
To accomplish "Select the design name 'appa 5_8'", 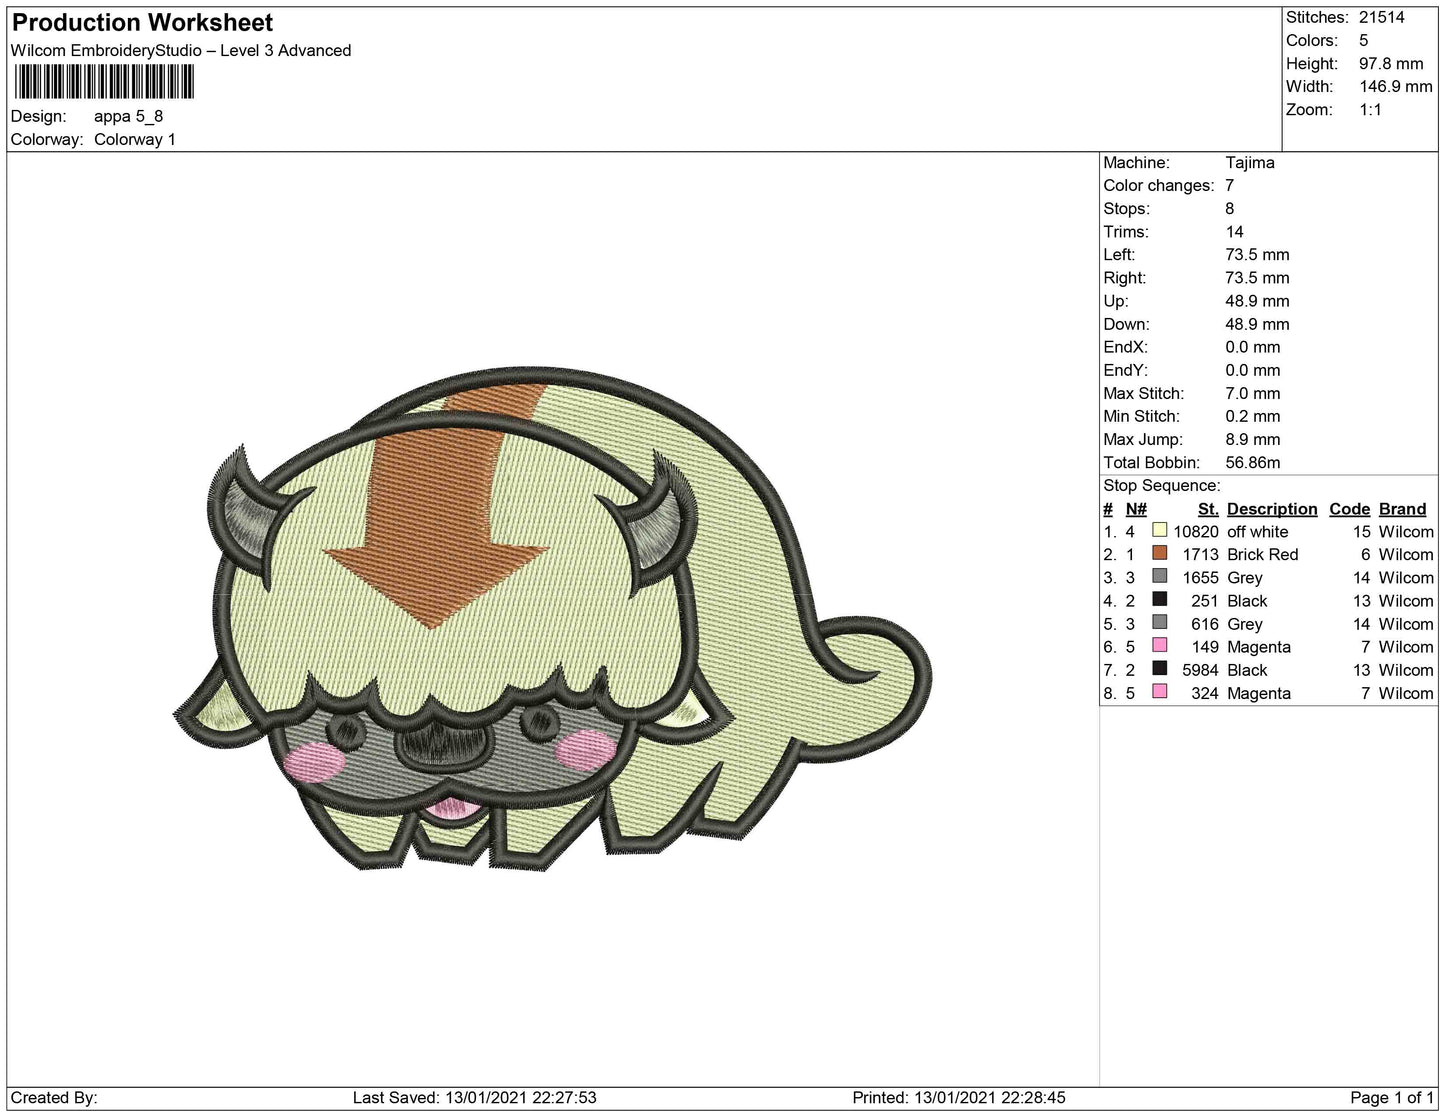I will pyautogui.click(x=128, y=117).
